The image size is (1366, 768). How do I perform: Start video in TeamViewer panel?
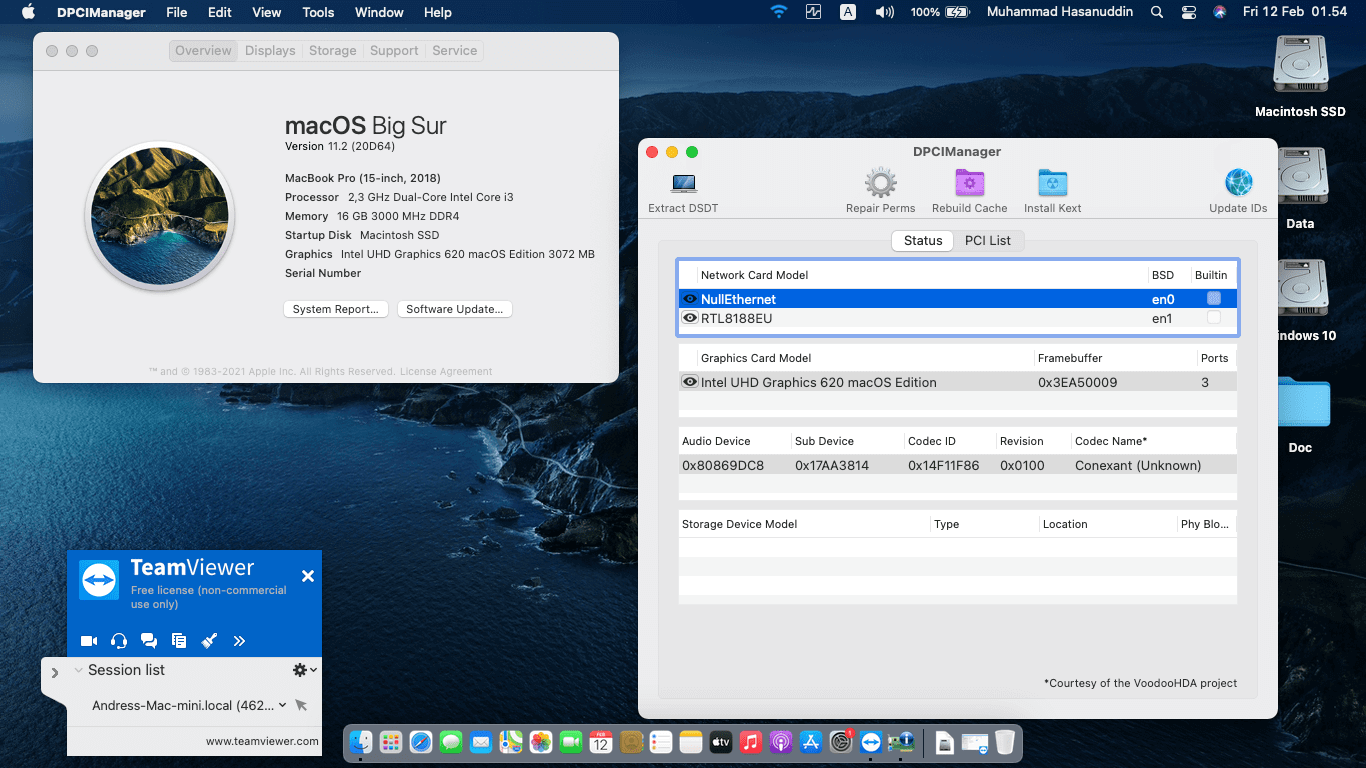pyautogui.click(x=89, y=641)
